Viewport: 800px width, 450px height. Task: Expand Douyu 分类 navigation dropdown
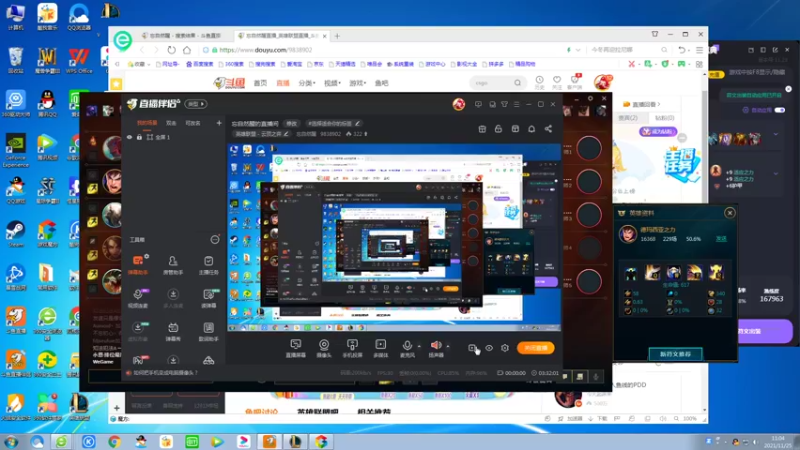pyautogui.click(x=307, y=83)
